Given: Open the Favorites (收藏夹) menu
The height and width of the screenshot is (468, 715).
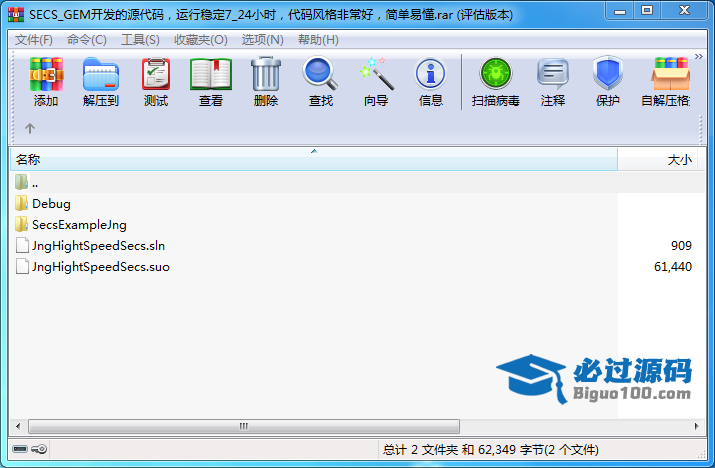Looking at the screenshot, I should point(201,40).
